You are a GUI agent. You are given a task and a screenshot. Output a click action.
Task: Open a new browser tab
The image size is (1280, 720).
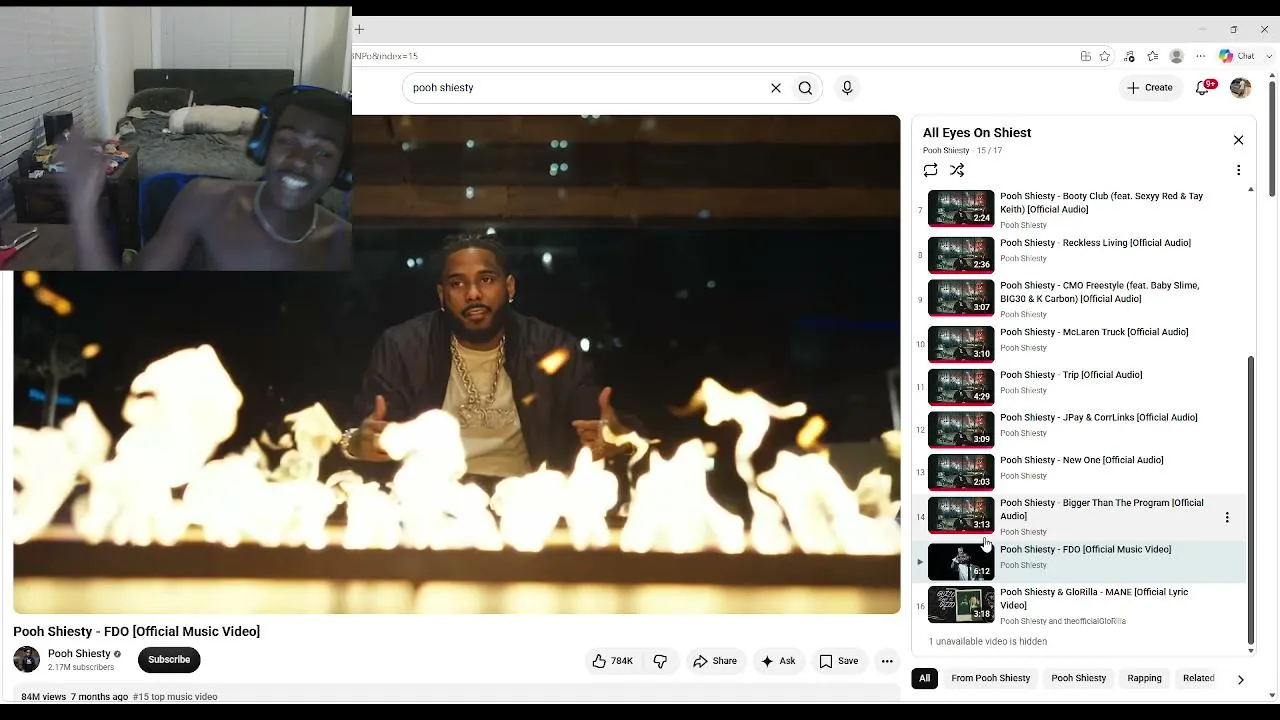tap(359, 30)
